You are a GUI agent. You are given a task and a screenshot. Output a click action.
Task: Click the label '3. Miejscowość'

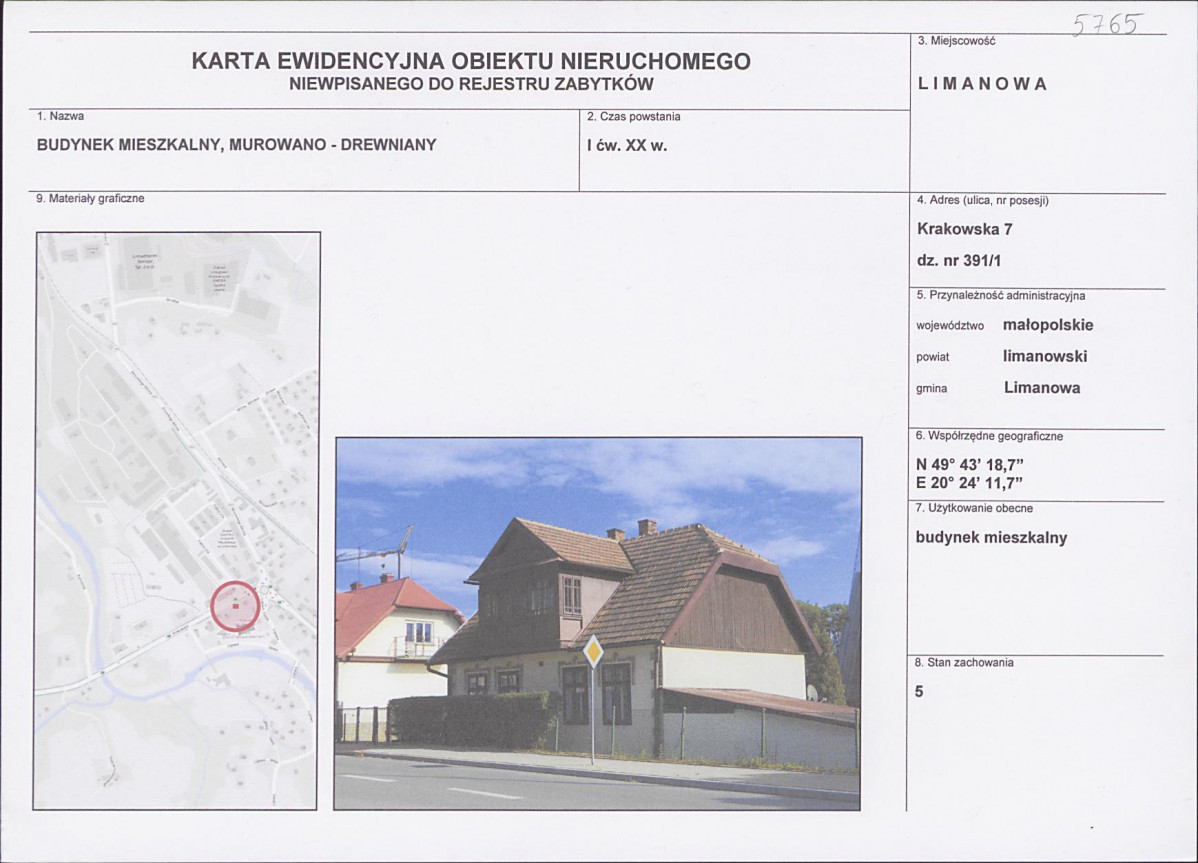coord(957,41)
